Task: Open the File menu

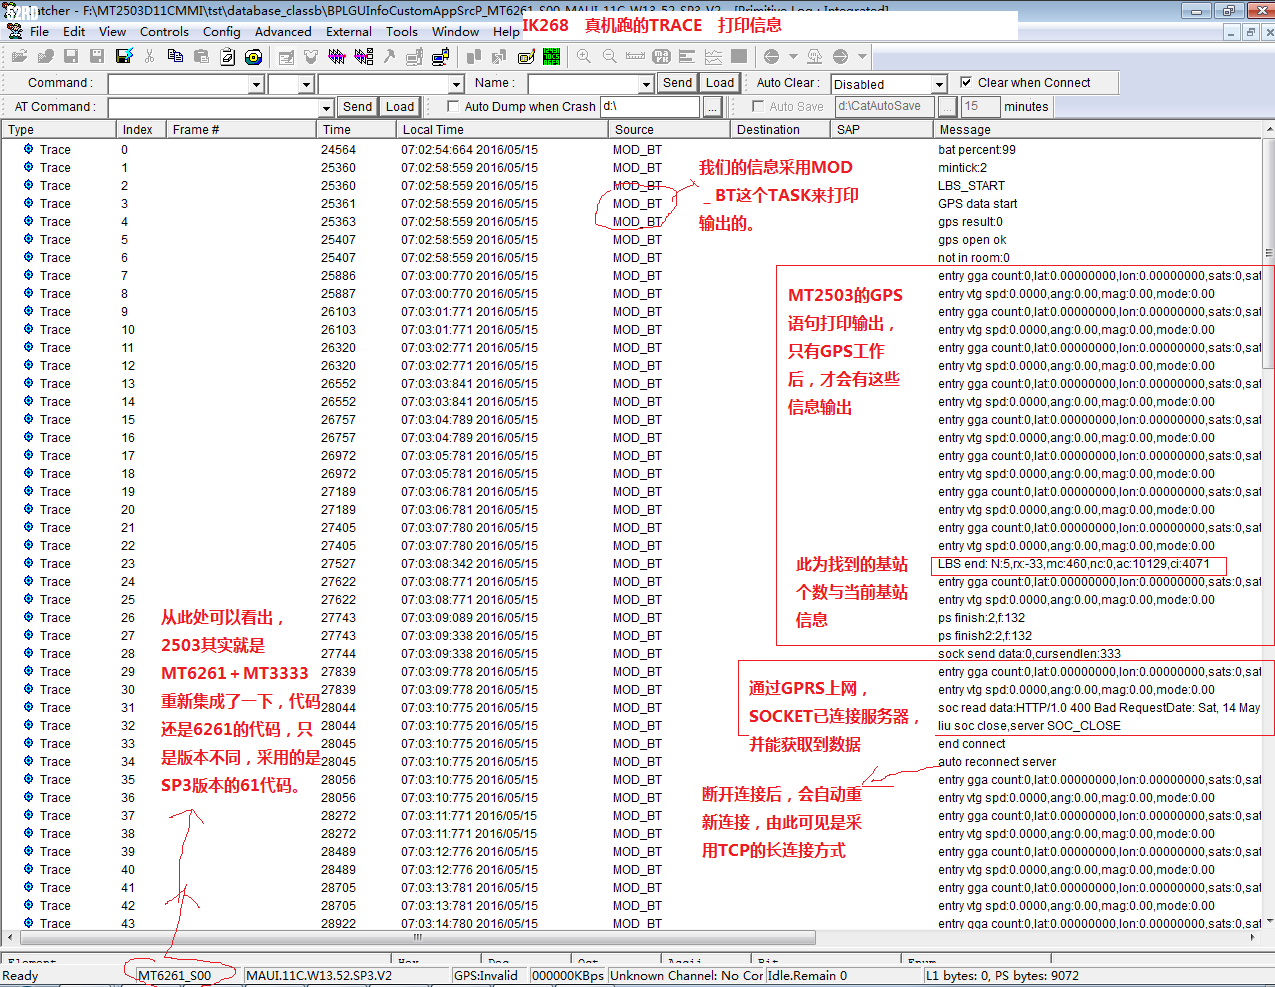Action: coord(40,31)
